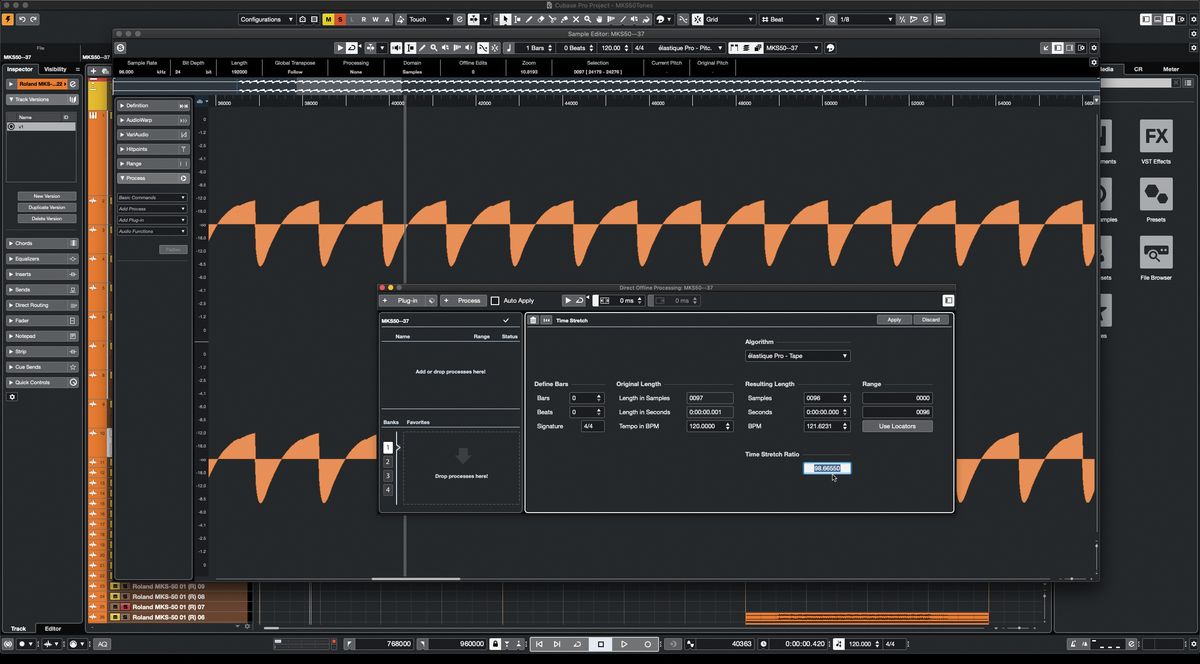Select the Range Selection tool in the Sample Editor
Image resolution: width=1200 pixels, height=664 pixels.
point(409,47)
